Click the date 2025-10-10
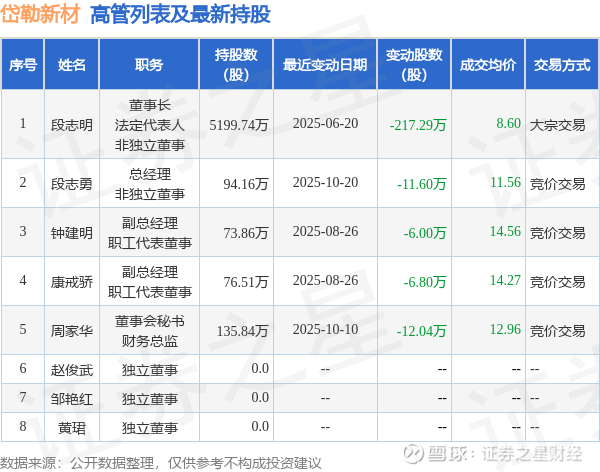This screenshot has height=472, width=600. 325,329
